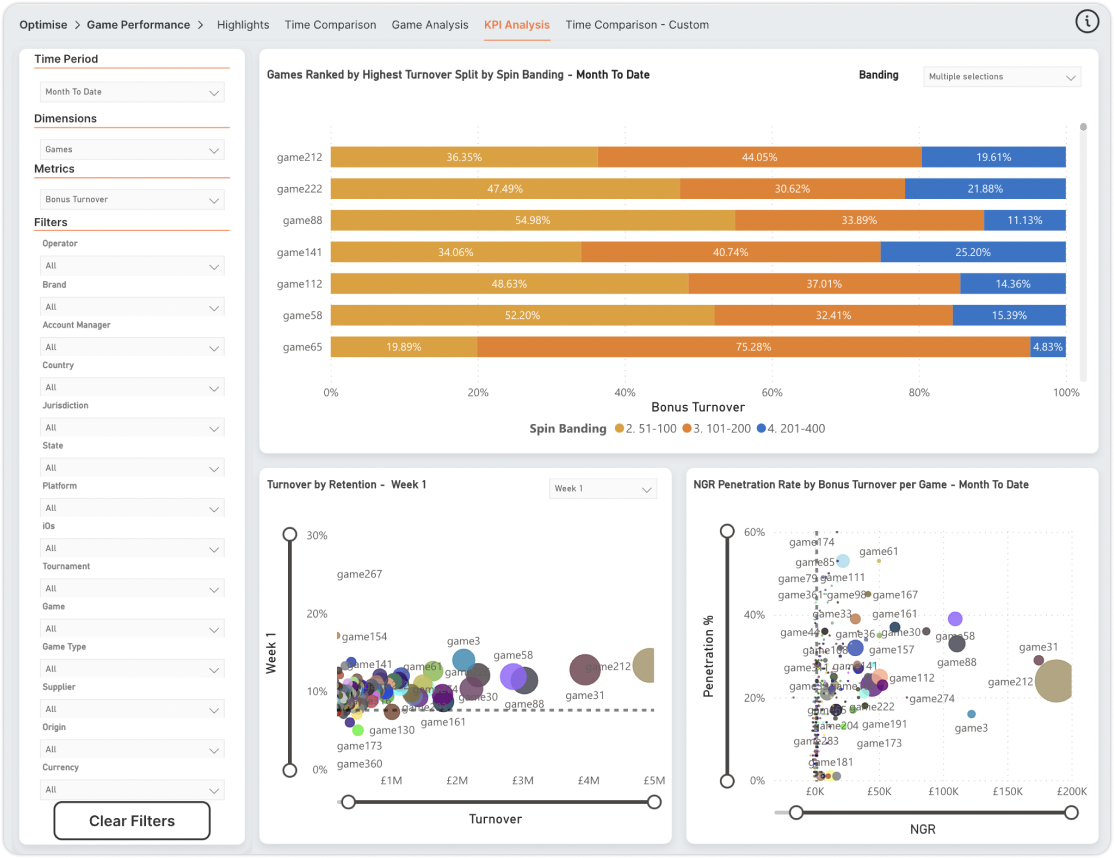Open the Week 1 selector on Turnover chart

point(602,489)
